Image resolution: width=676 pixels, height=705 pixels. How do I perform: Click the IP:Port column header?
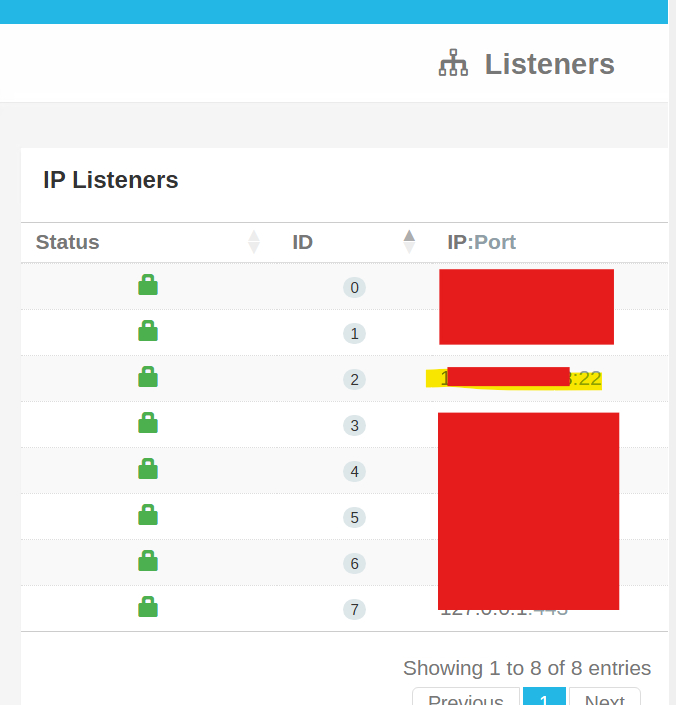coord(481,242)
